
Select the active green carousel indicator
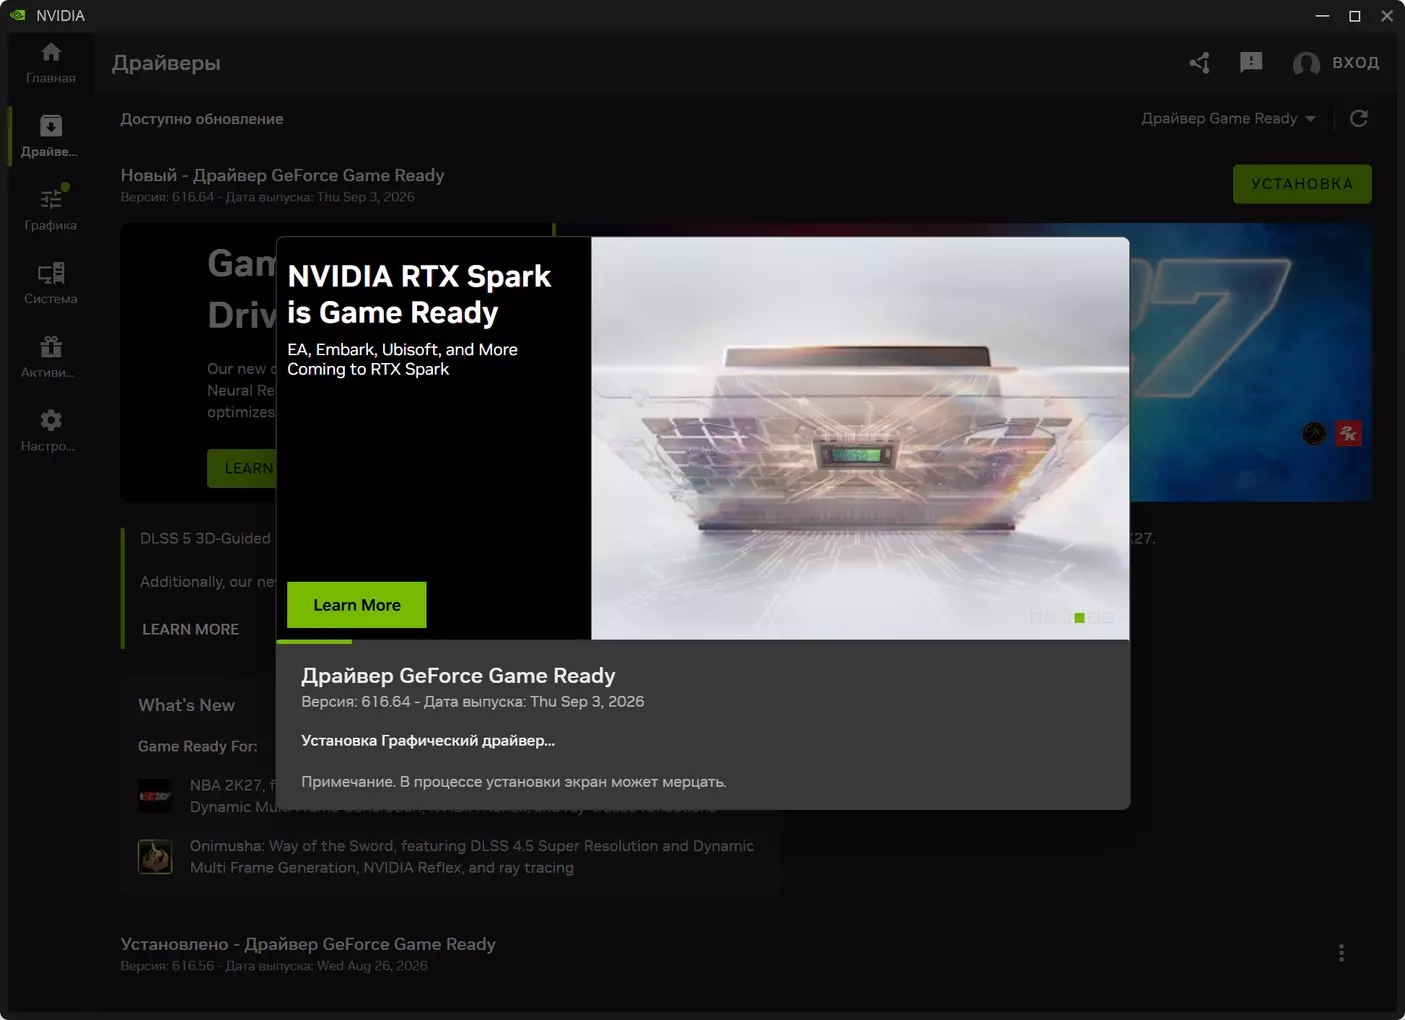coord(1079,618)
